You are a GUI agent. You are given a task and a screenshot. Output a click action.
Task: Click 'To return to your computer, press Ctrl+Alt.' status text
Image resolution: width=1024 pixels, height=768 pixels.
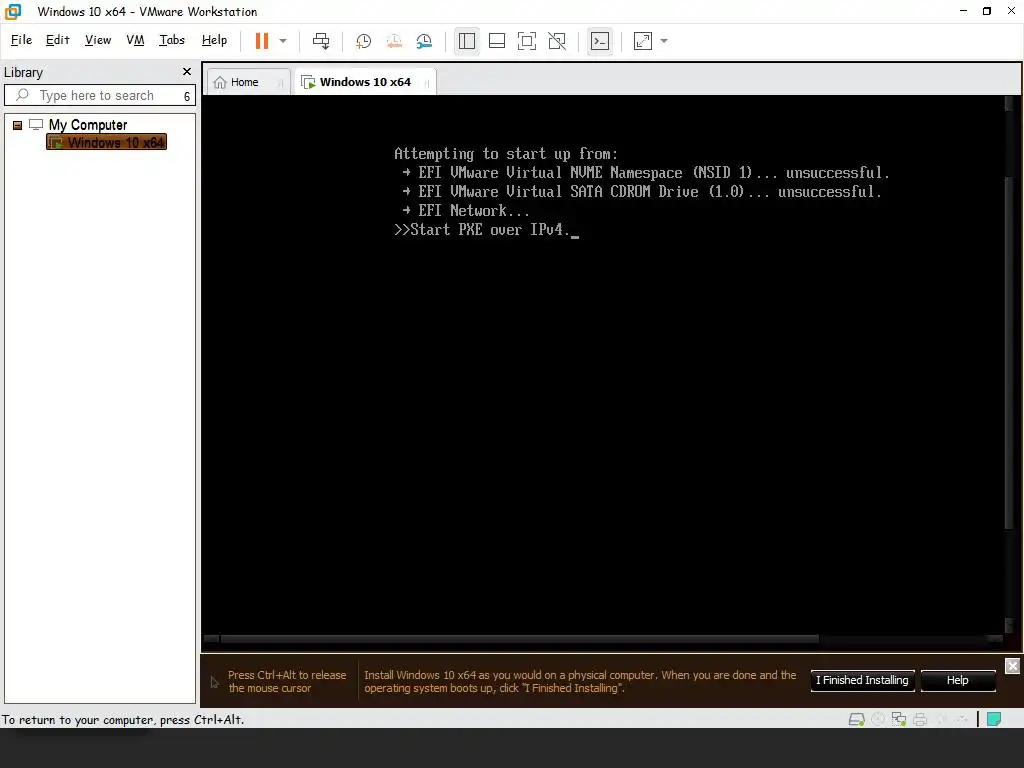pyautogui.click(x=123, y=720)
